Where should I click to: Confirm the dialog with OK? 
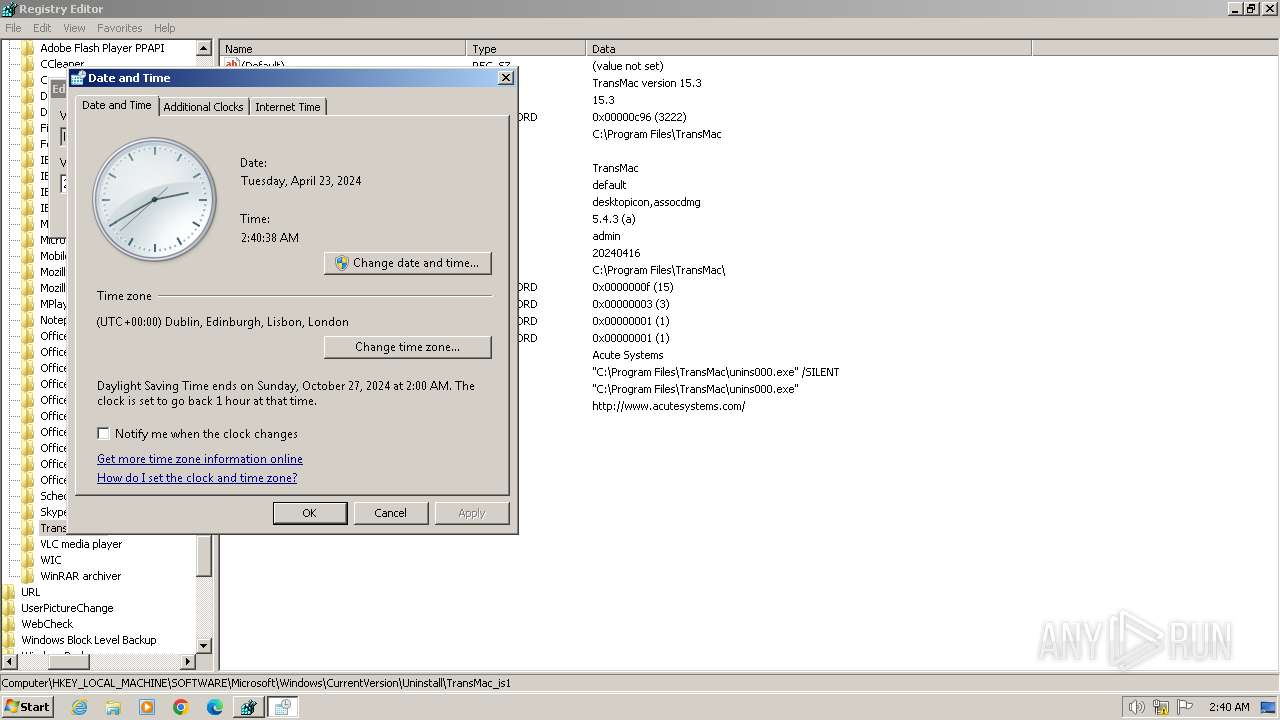point(310,513)
